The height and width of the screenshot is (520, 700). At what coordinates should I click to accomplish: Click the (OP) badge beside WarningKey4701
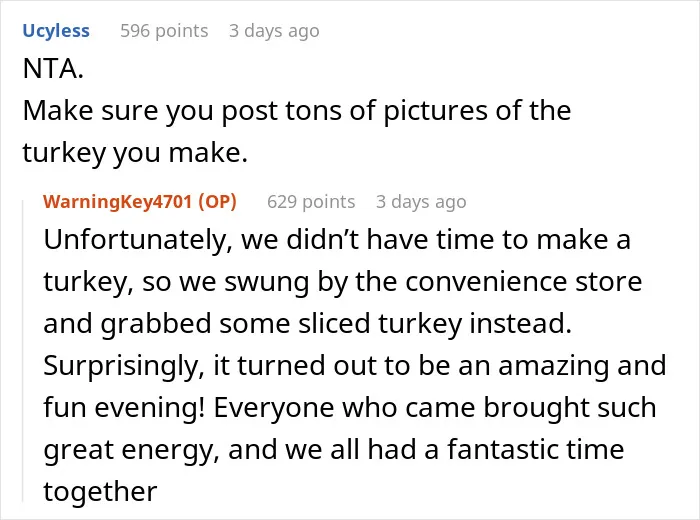pyautogui.click(x=217, y=202)
